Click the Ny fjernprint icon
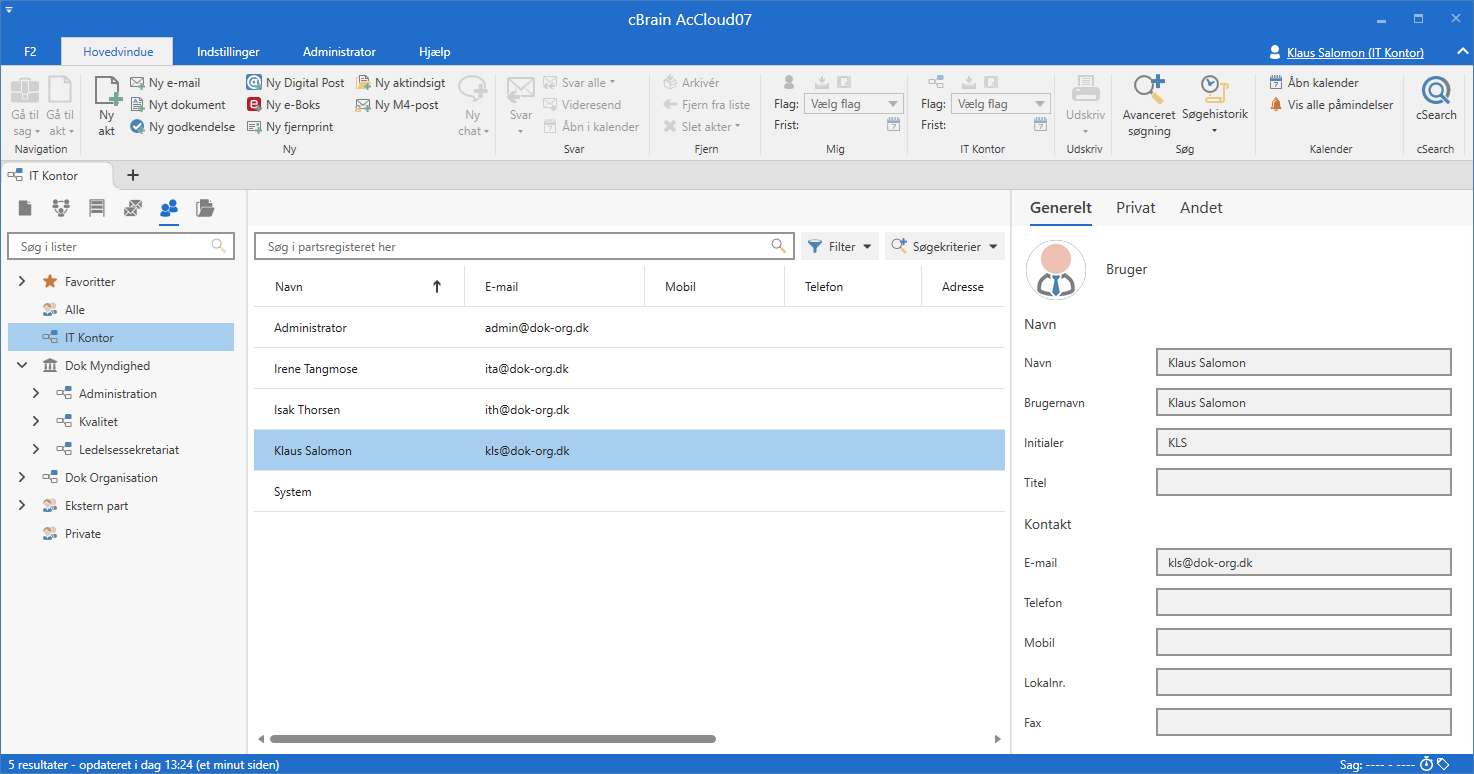Screen dimensions: 1474x774 (x=256, y=127)
